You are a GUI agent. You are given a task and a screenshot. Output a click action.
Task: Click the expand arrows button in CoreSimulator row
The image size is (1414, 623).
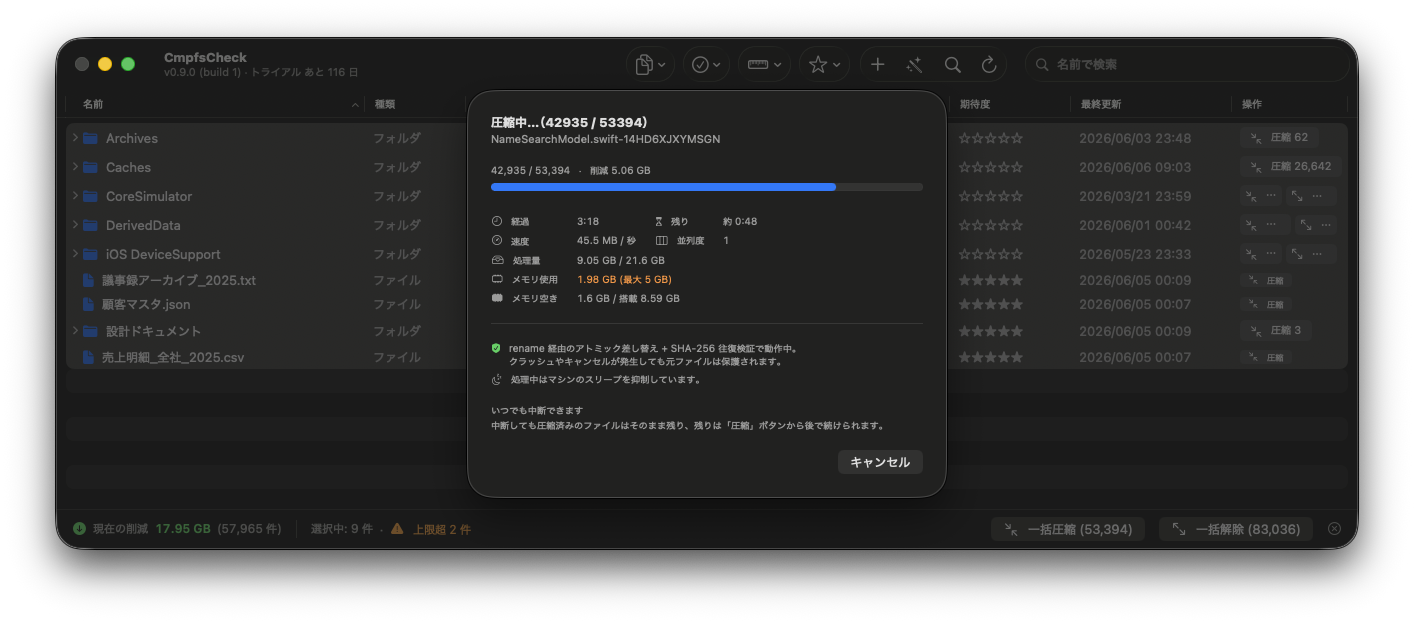(x=1310, y=196)
